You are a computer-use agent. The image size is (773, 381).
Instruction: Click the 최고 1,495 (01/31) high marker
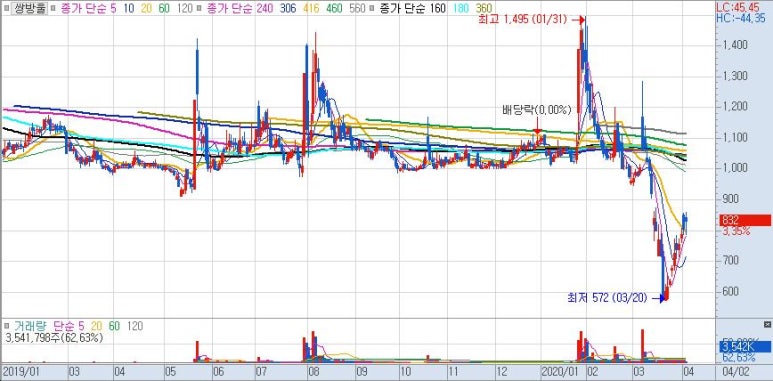(523, 20)
